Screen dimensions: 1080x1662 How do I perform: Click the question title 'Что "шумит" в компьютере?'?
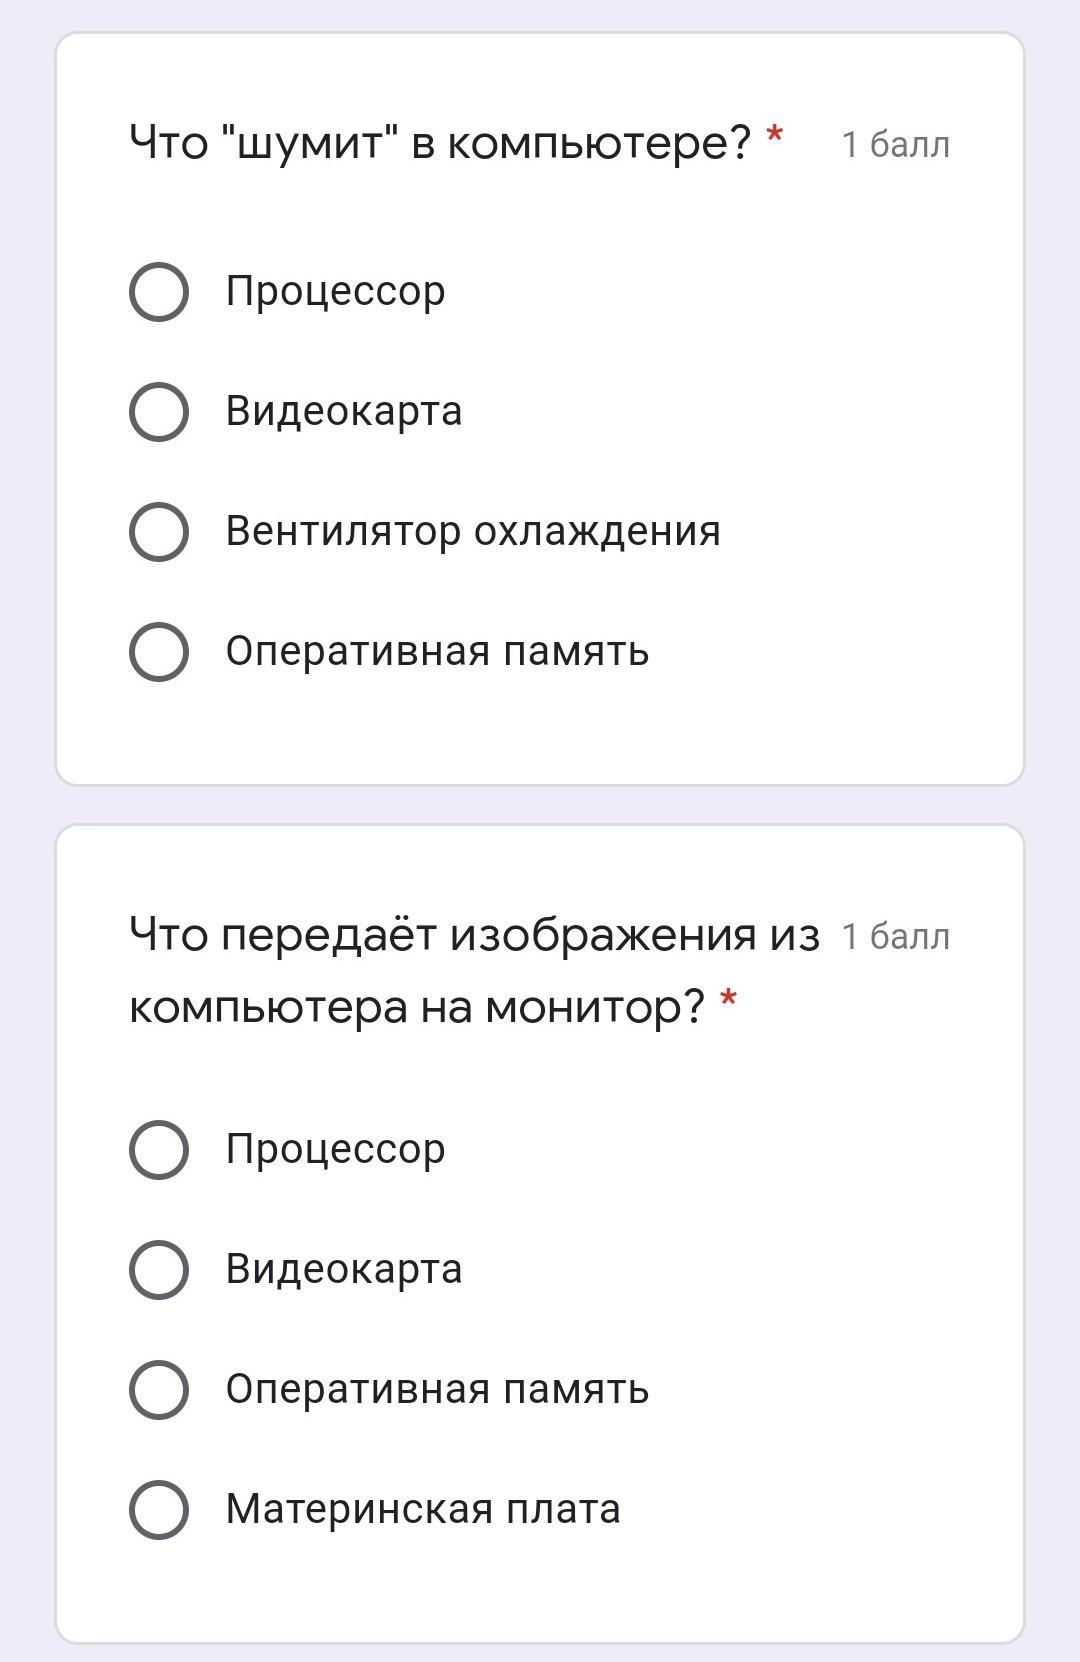(440, 143)
